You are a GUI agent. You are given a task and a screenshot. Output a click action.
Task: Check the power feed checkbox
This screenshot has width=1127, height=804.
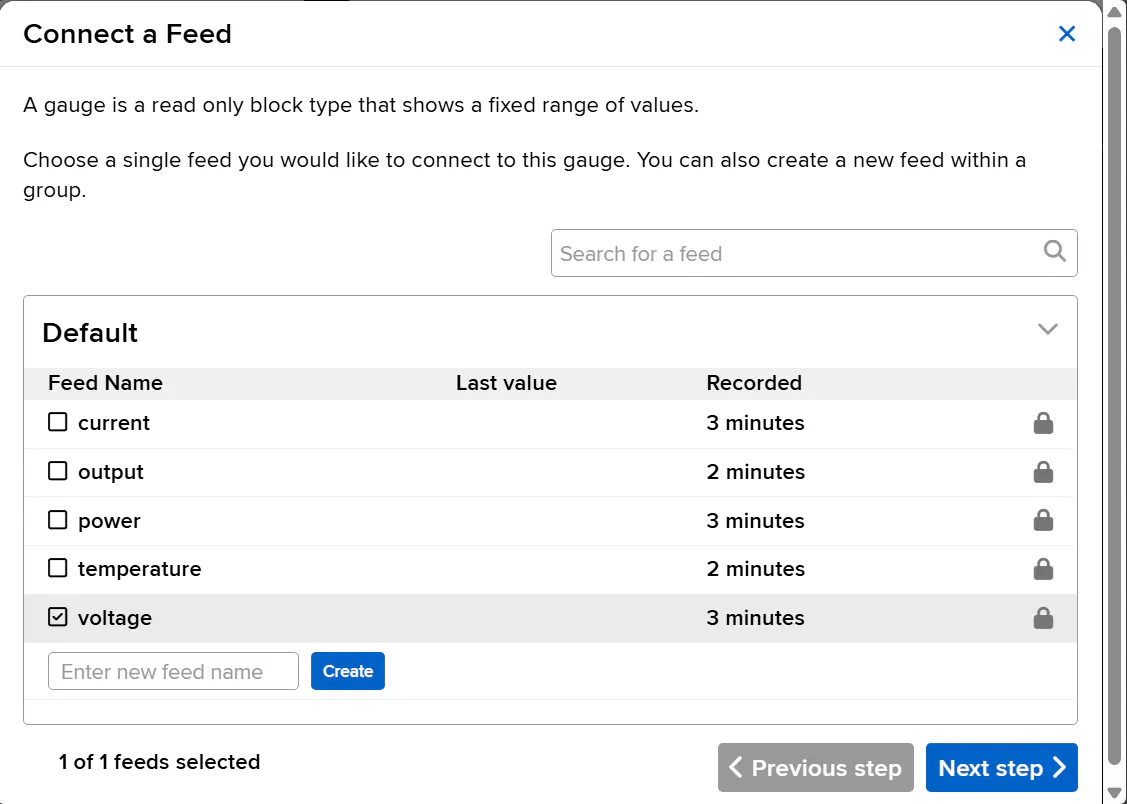58,519
